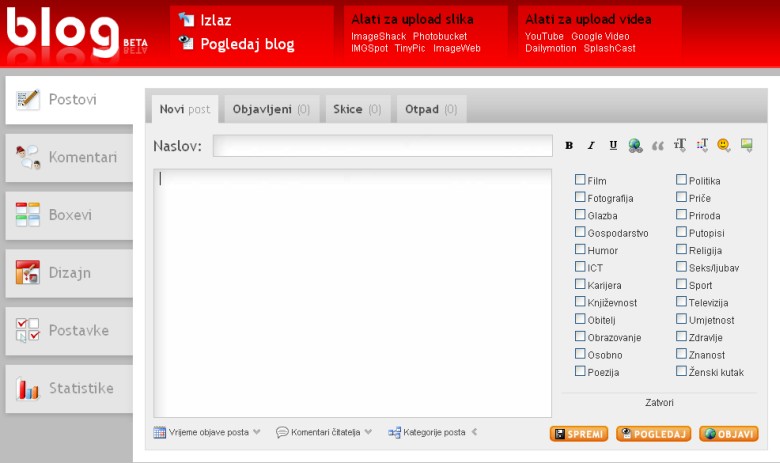Check the Poezija category
The width and height of the screenshot is (780, 463).
coord(580,371)
